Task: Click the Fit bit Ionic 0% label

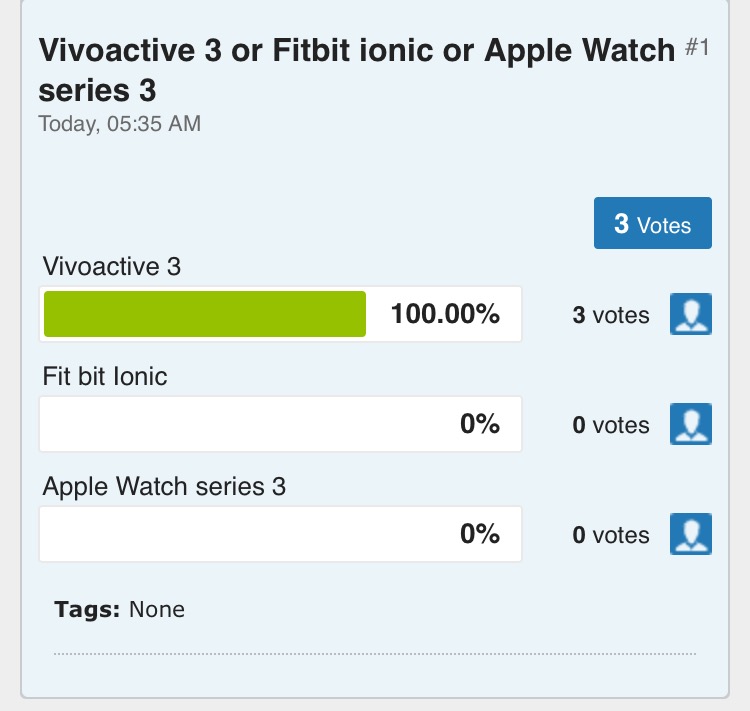Action: pos(479,424)
